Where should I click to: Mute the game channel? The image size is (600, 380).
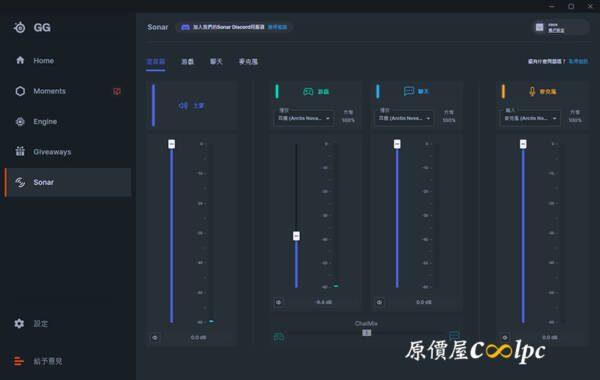(279, 302)
